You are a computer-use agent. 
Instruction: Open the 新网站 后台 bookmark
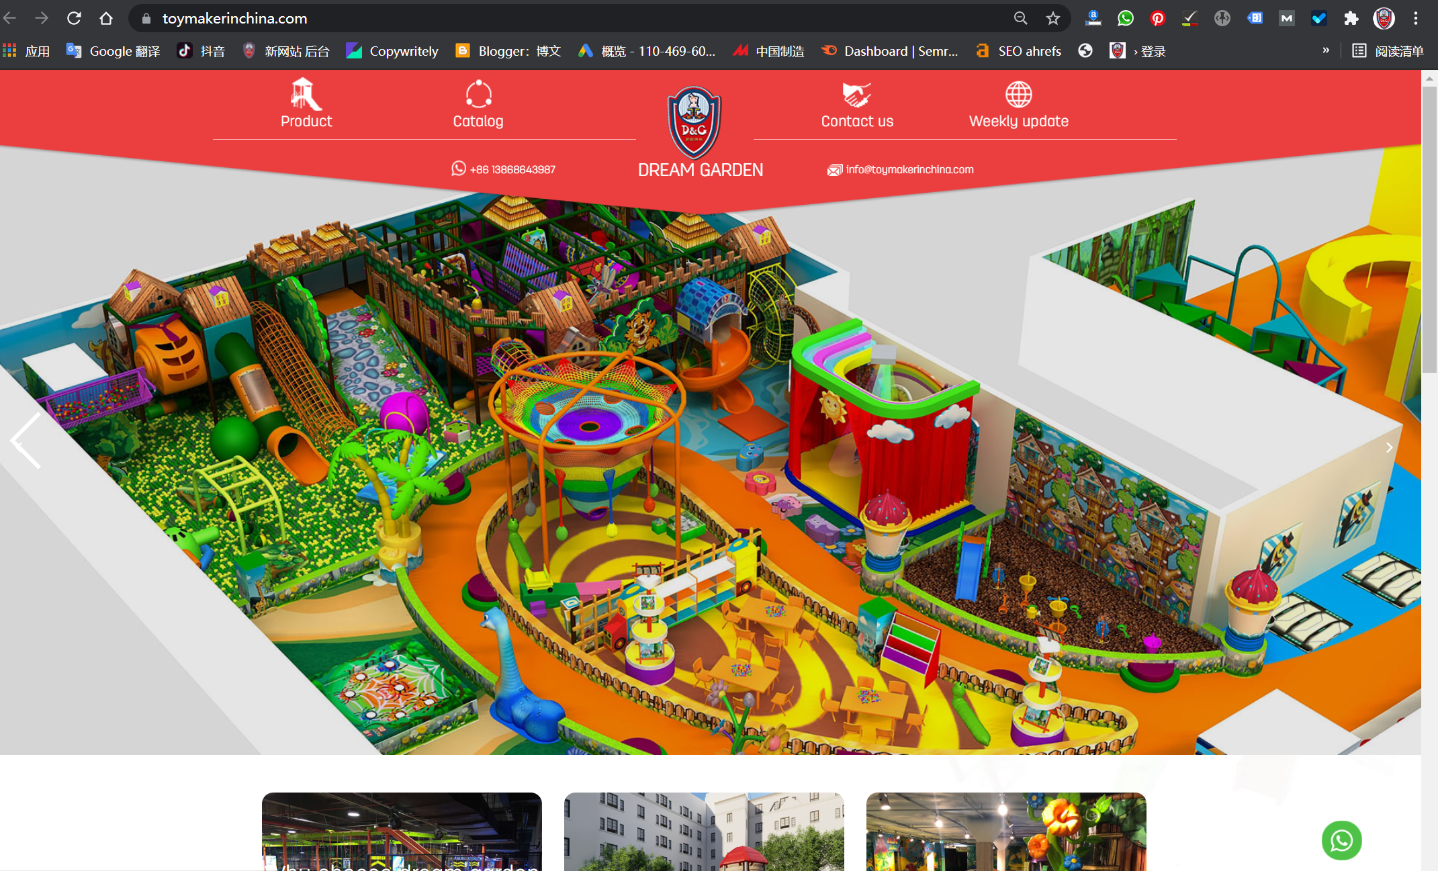[x=286, y=51]
